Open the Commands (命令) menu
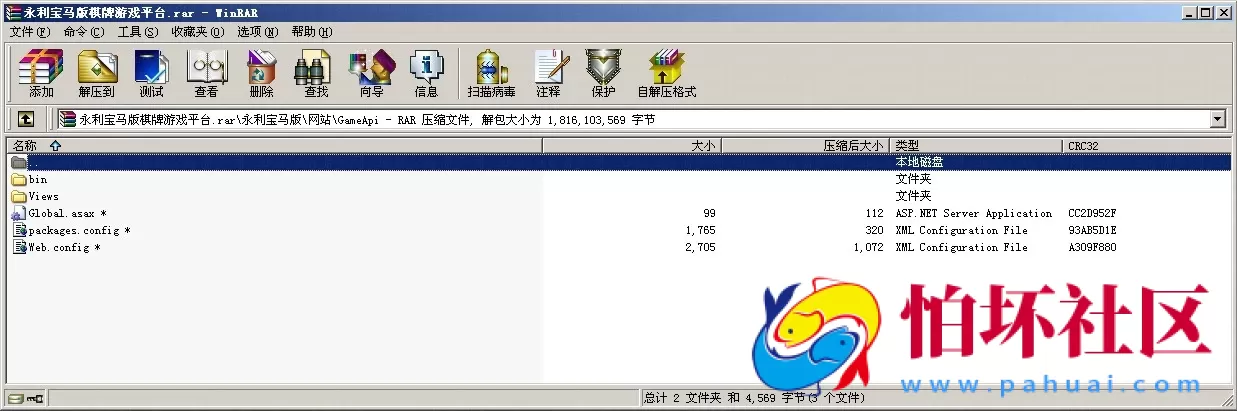Viewport: 1237px width, 411px height. click(83, 32)
